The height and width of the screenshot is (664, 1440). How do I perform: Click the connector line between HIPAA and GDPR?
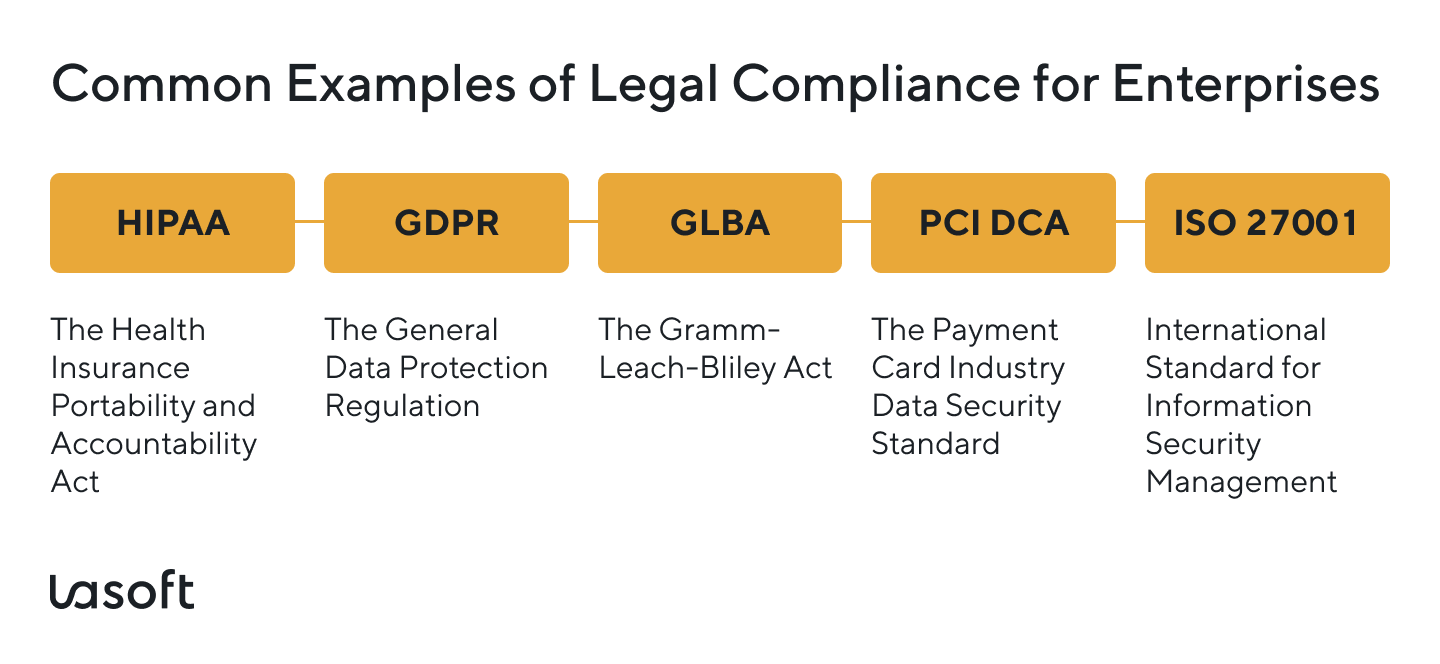[309, 222]
